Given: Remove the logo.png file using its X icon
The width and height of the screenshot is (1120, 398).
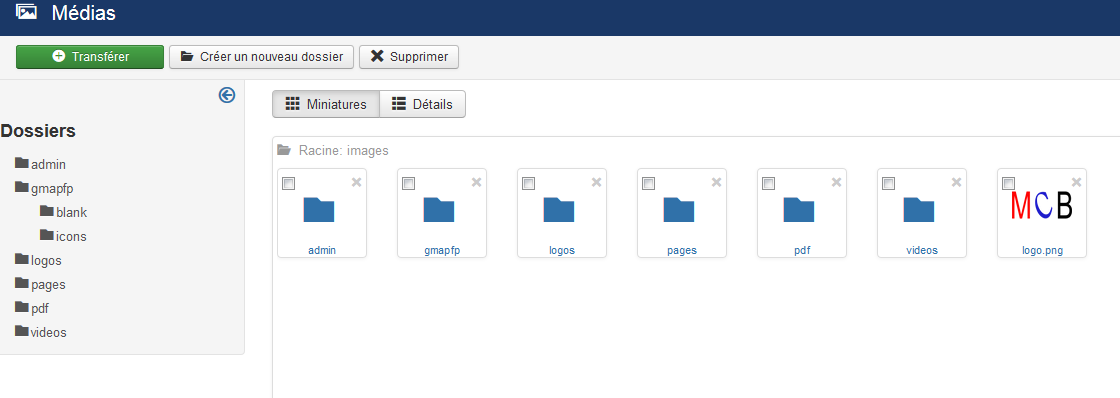Looking at the screenshot, I should click(1076, 183).
